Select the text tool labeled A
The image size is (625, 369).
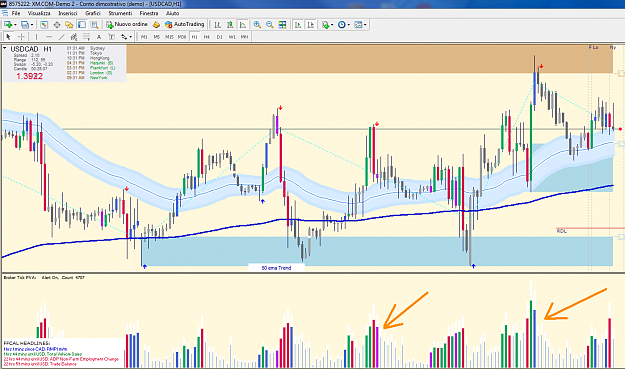99,37
